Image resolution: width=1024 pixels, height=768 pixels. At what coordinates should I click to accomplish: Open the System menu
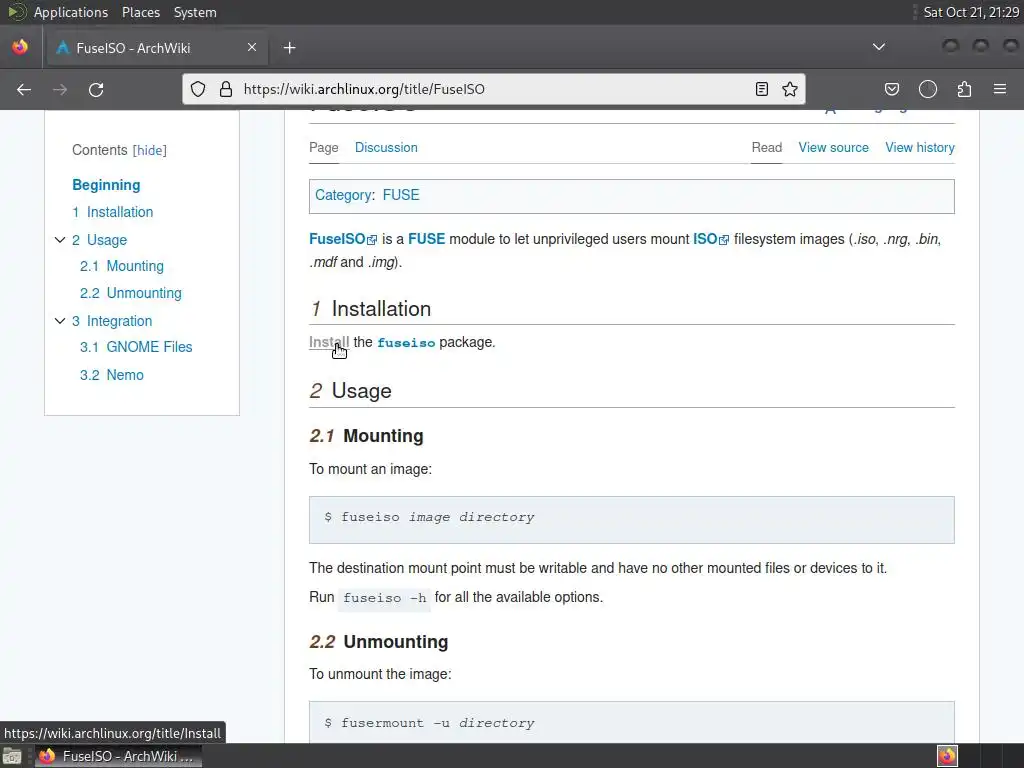195,12
